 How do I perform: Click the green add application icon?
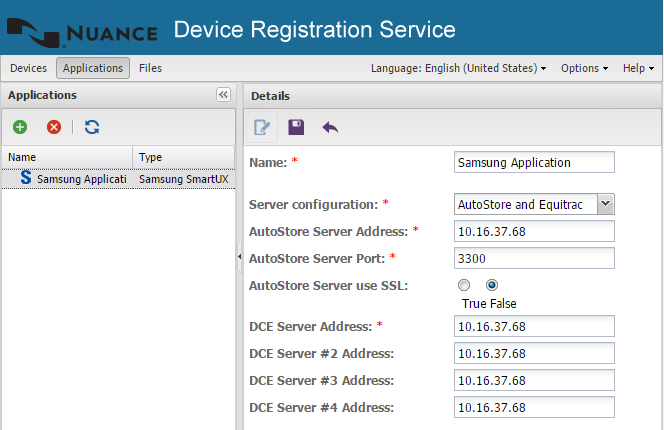20,127
